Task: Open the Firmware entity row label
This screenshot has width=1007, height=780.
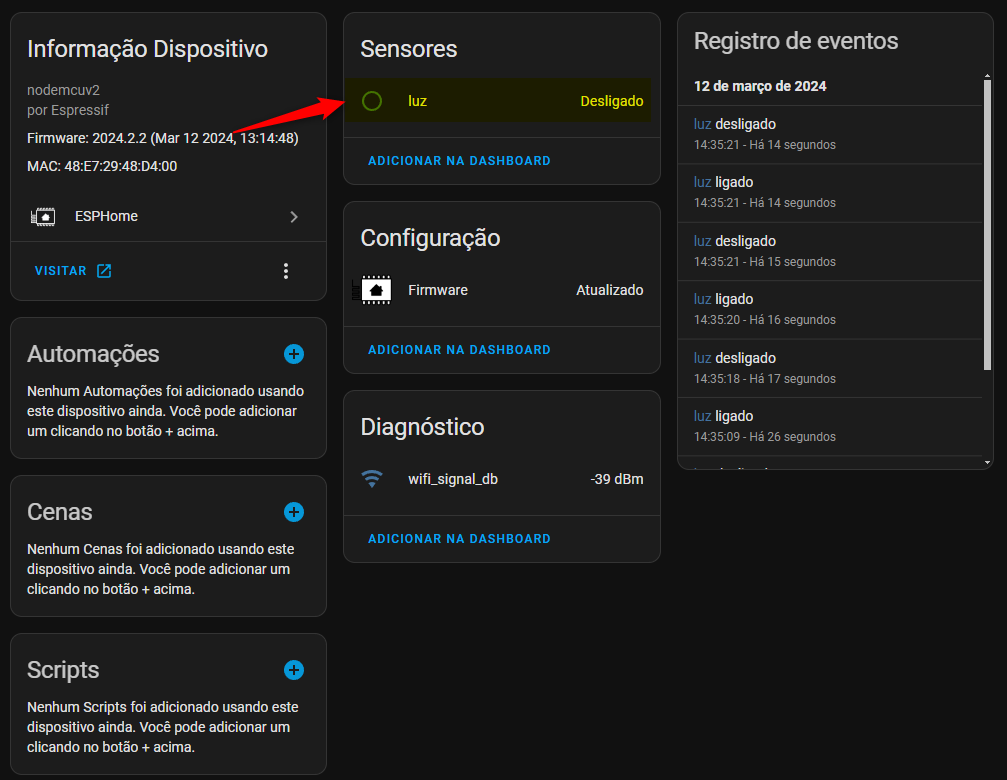Action: [x=438, y=290]
